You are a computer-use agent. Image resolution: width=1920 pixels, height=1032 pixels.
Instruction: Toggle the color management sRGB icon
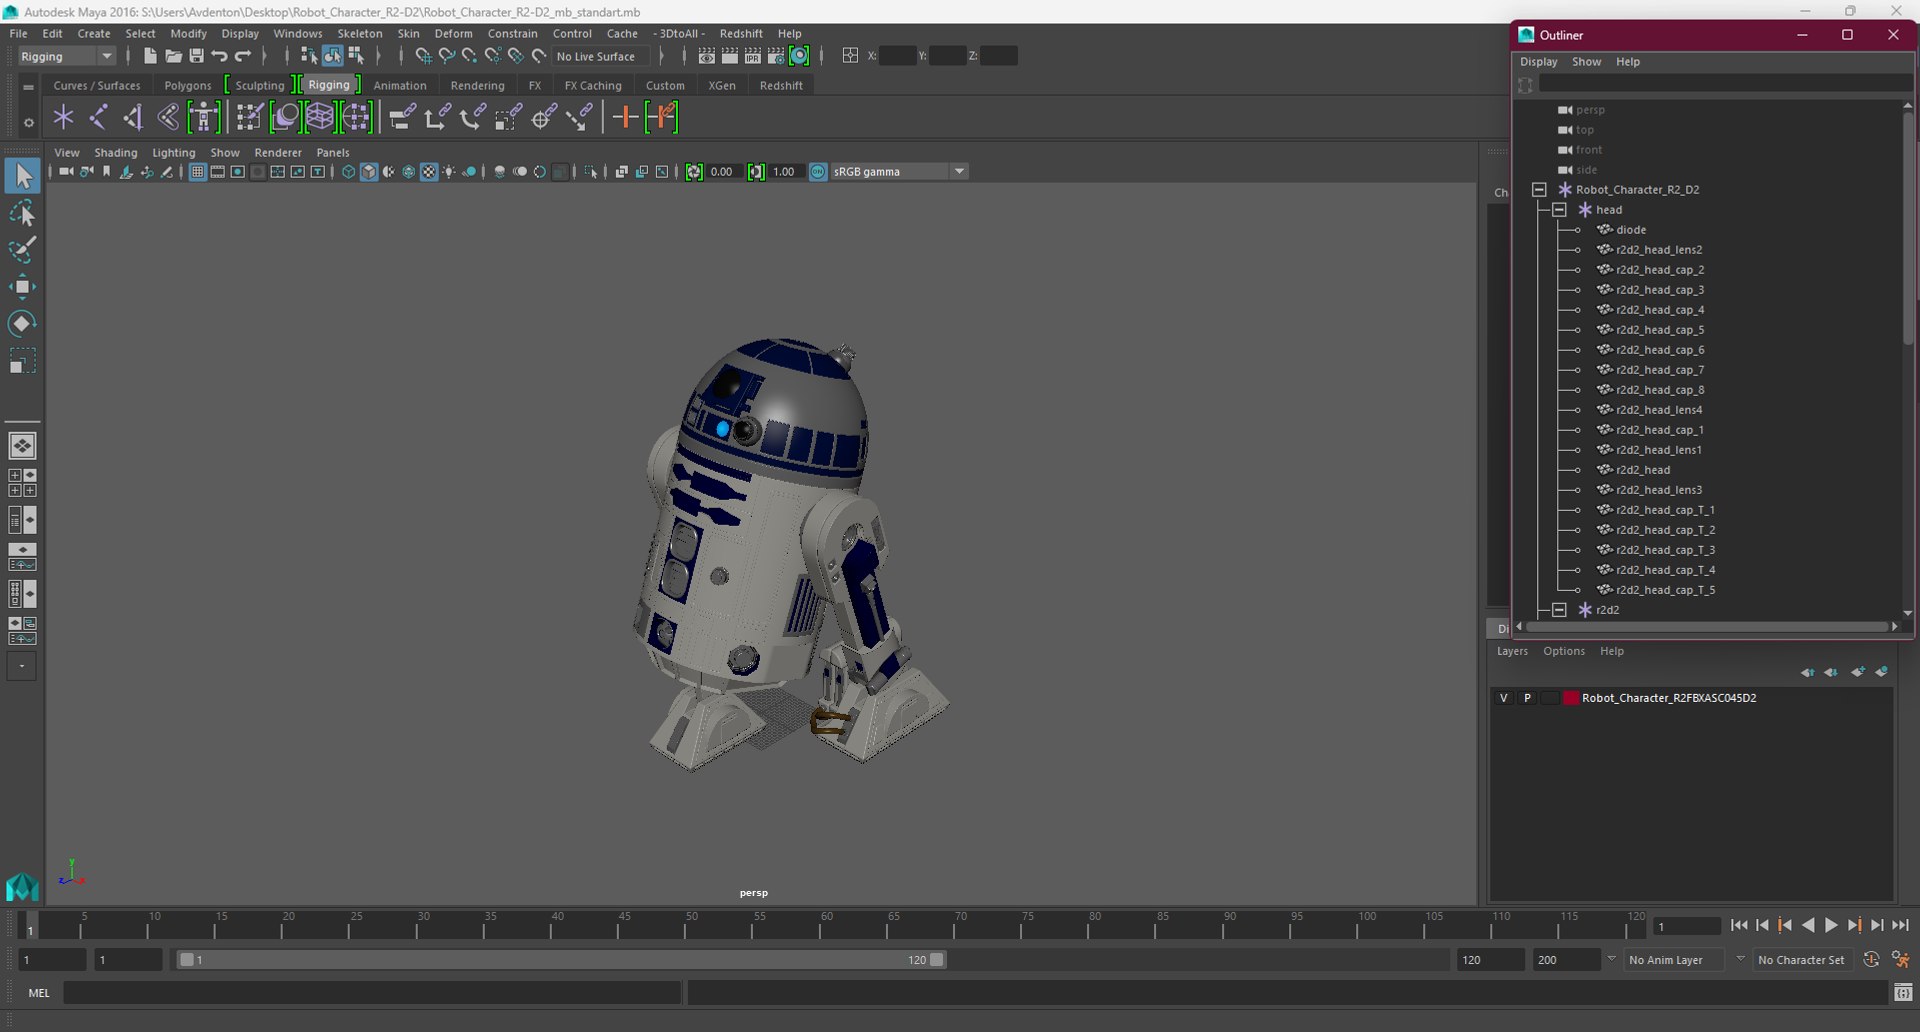[x=818, y=172]
